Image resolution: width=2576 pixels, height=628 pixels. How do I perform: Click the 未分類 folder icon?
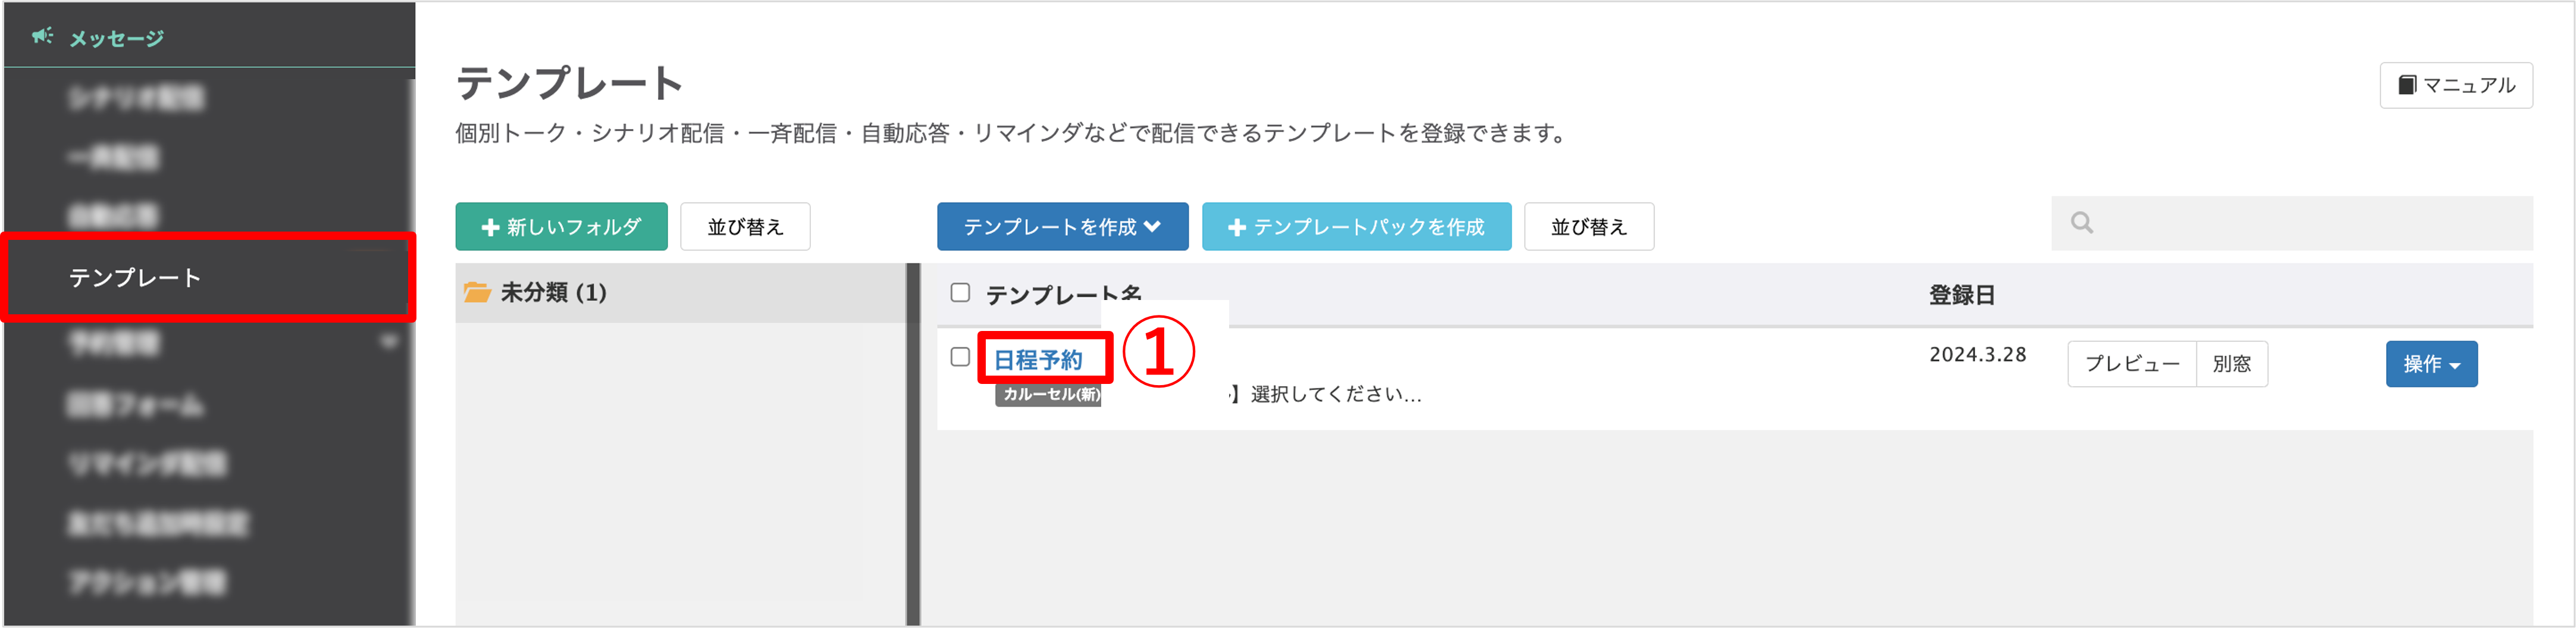point(477,292)
